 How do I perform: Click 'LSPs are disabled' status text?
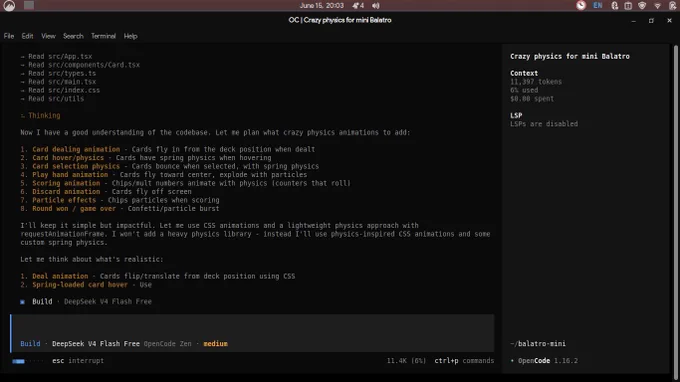544,124
